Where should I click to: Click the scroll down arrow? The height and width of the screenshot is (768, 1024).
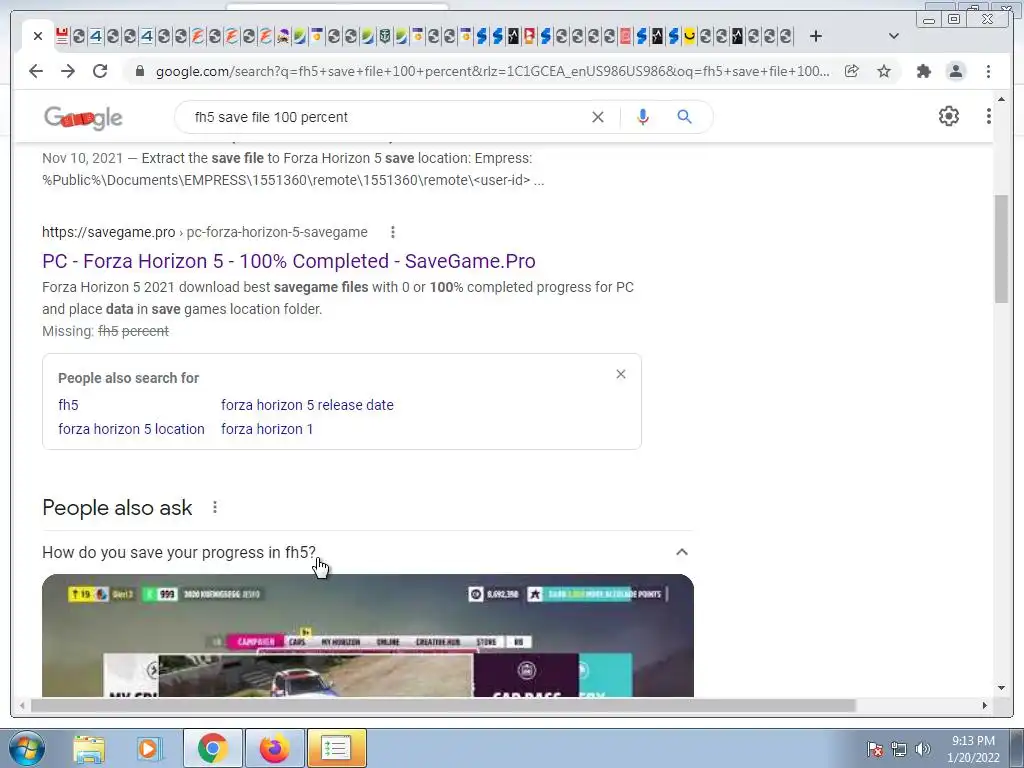pos(1001,687)
